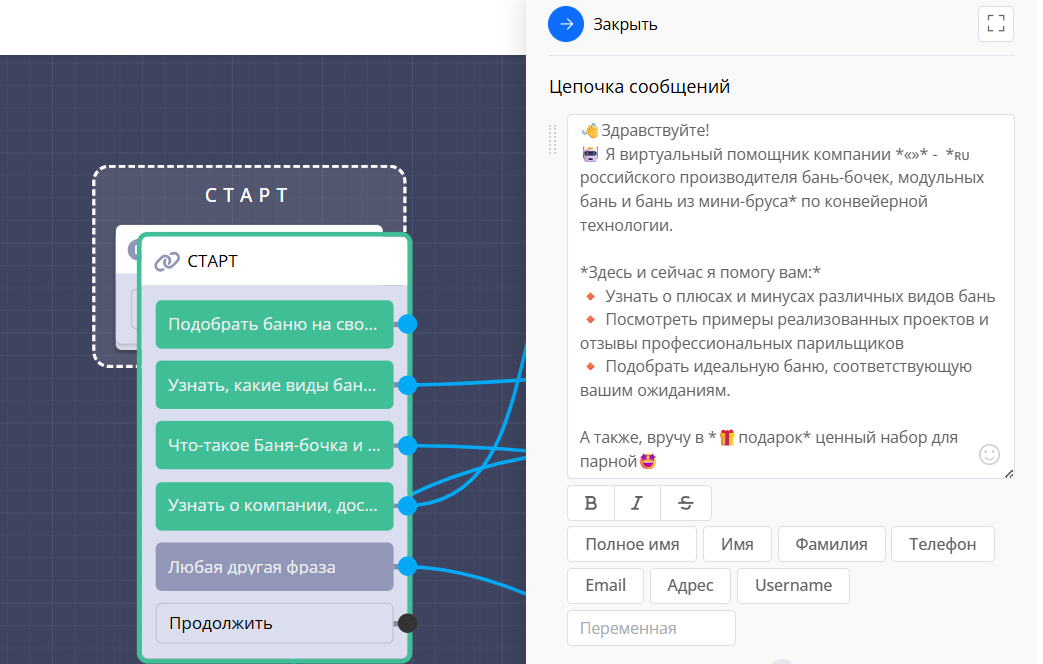Screen dimensions: 1043x664
Task: Insert the Email variable
Action: (x=605, y=586)
